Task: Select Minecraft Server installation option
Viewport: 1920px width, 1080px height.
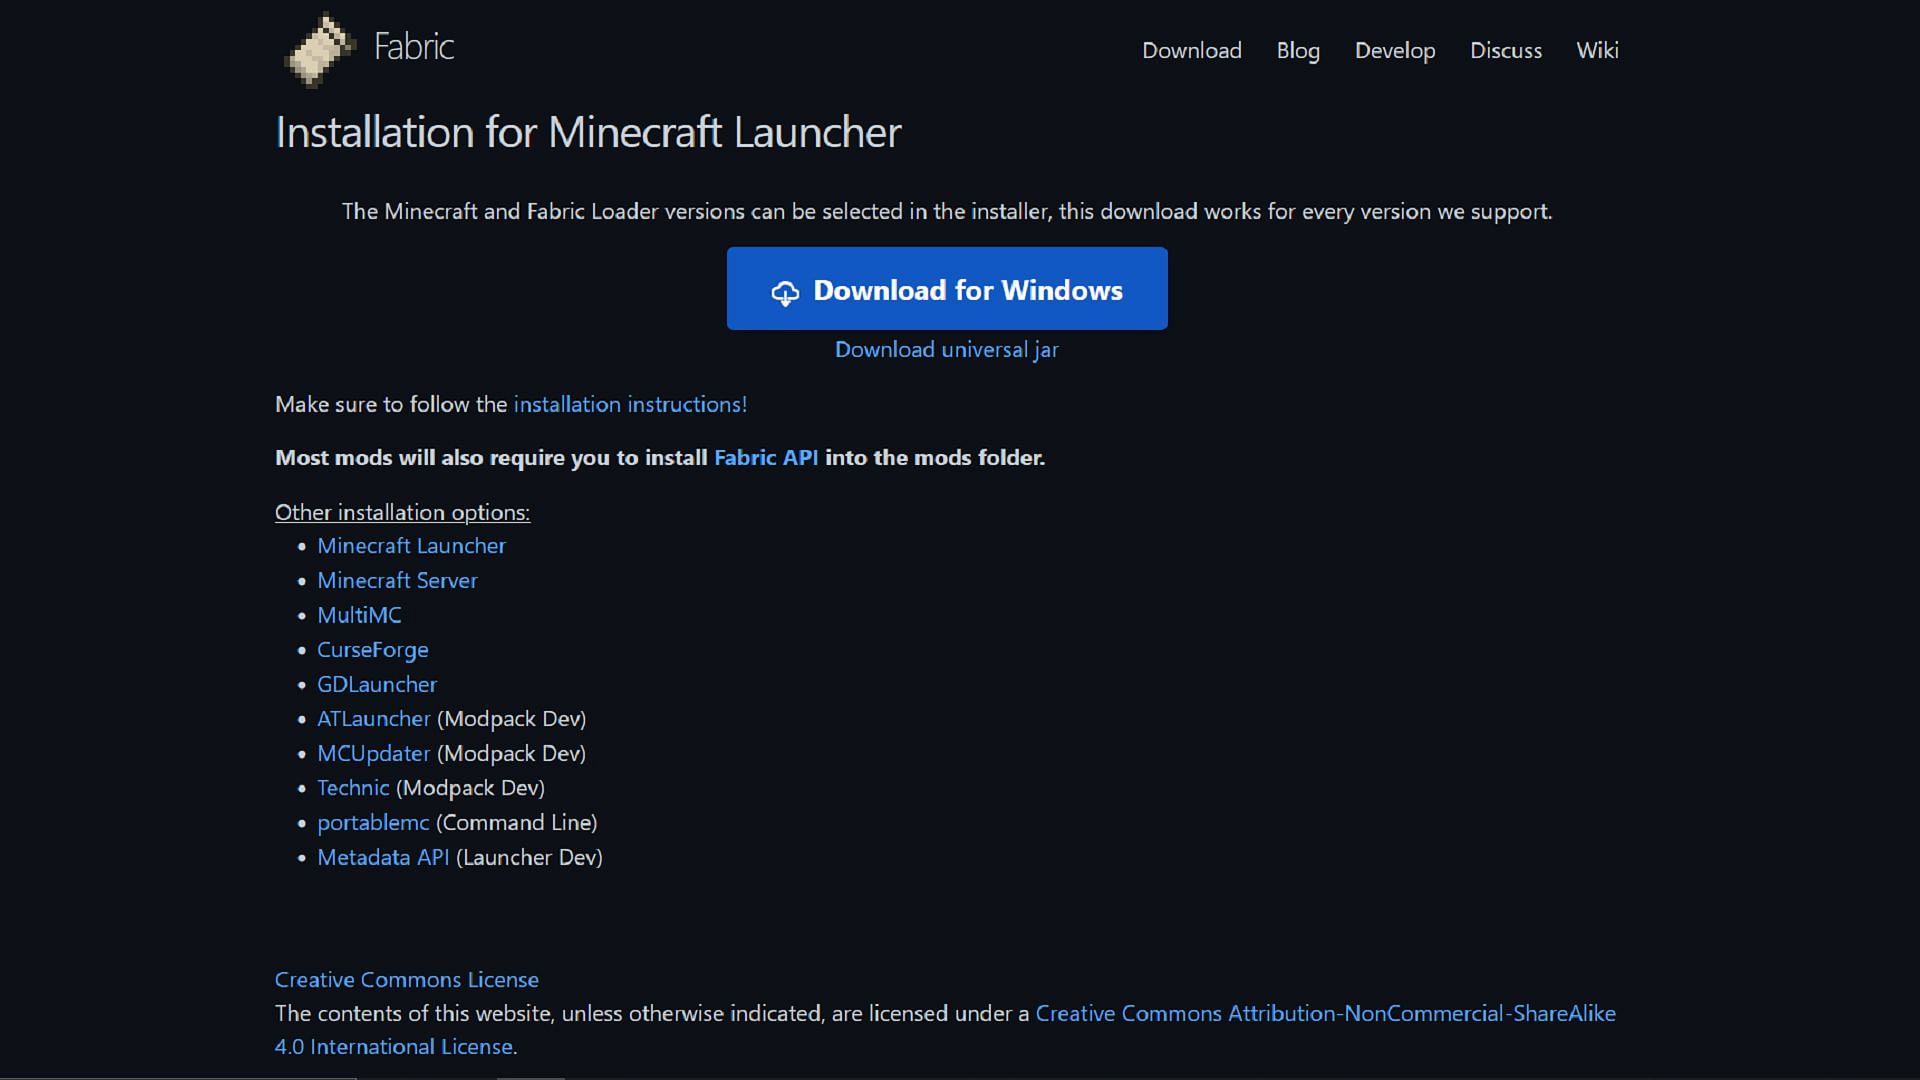Action: tap(397, 580)
